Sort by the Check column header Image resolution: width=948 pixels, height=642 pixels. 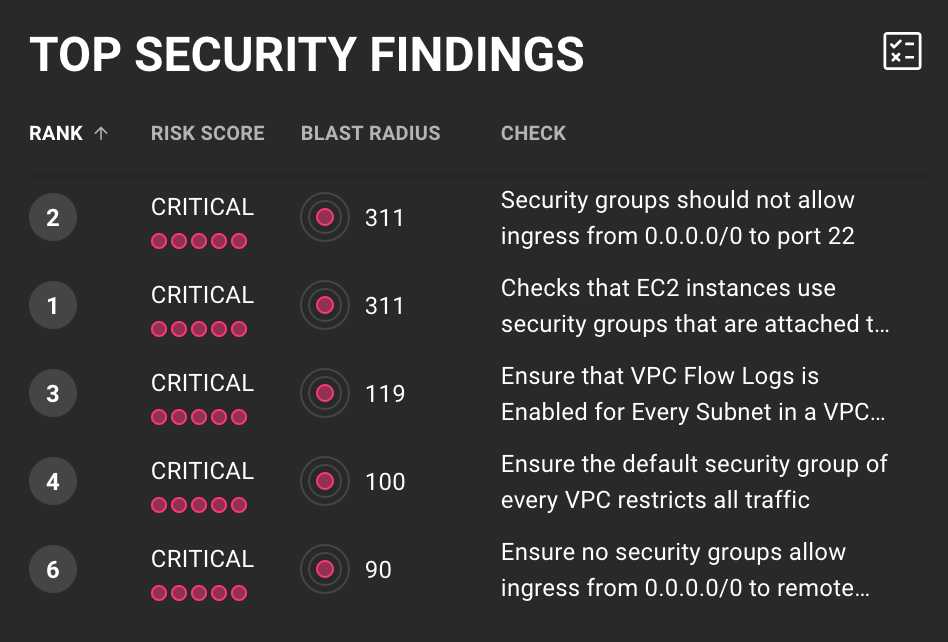(x=533, y=134)
